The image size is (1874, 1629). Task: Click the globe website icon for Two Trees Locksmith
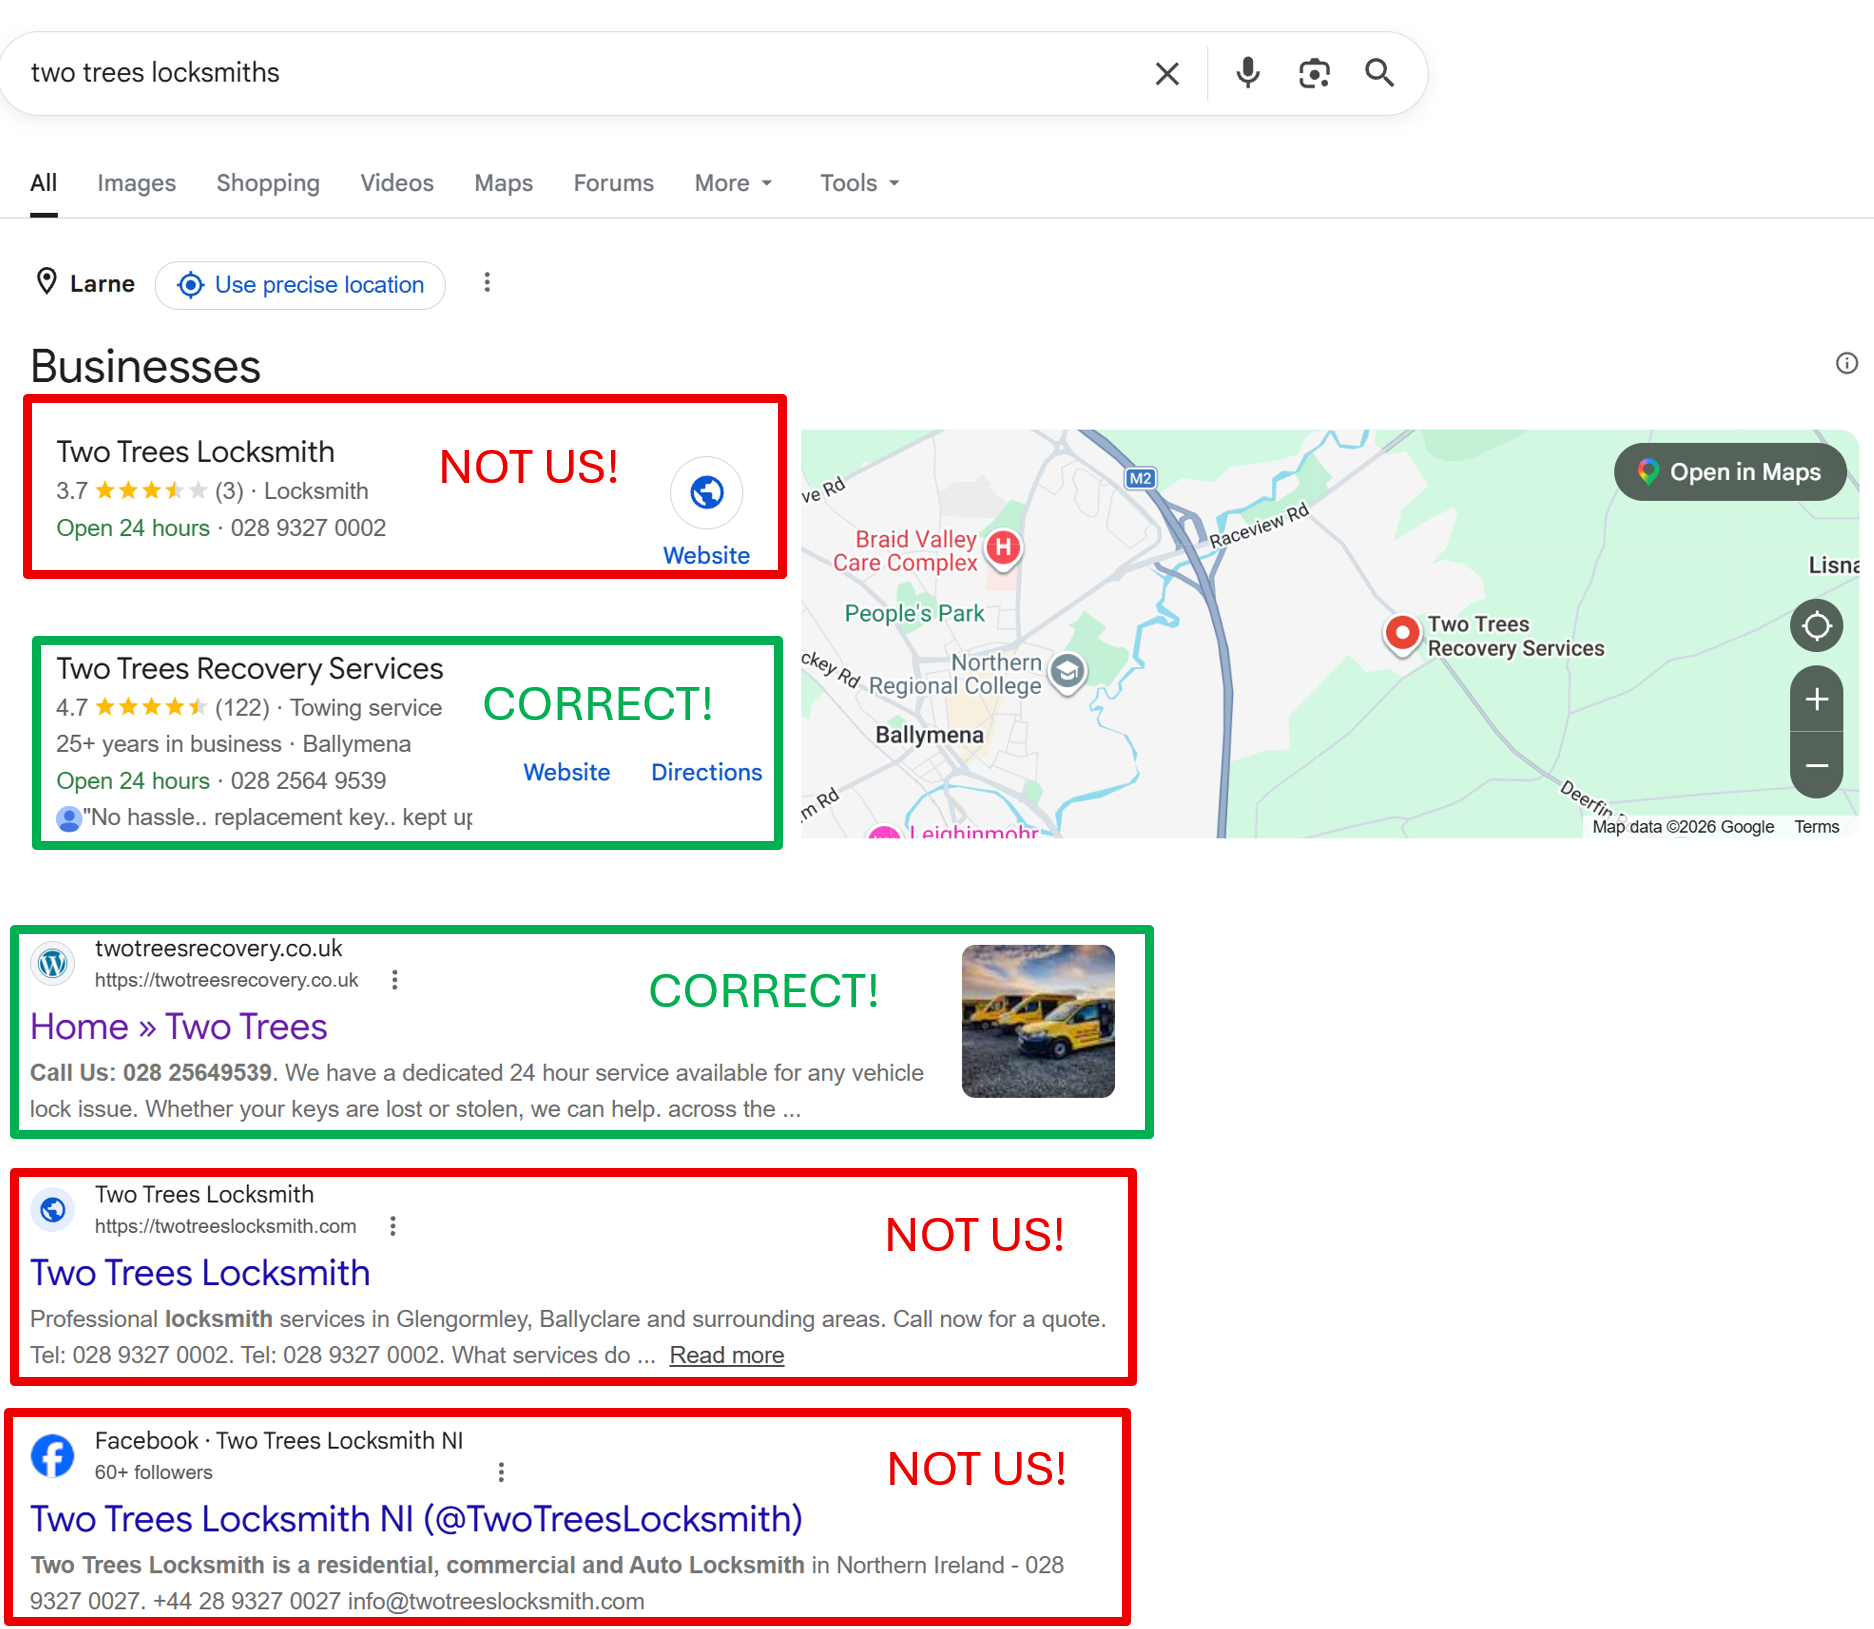click(x=707, y=492)
